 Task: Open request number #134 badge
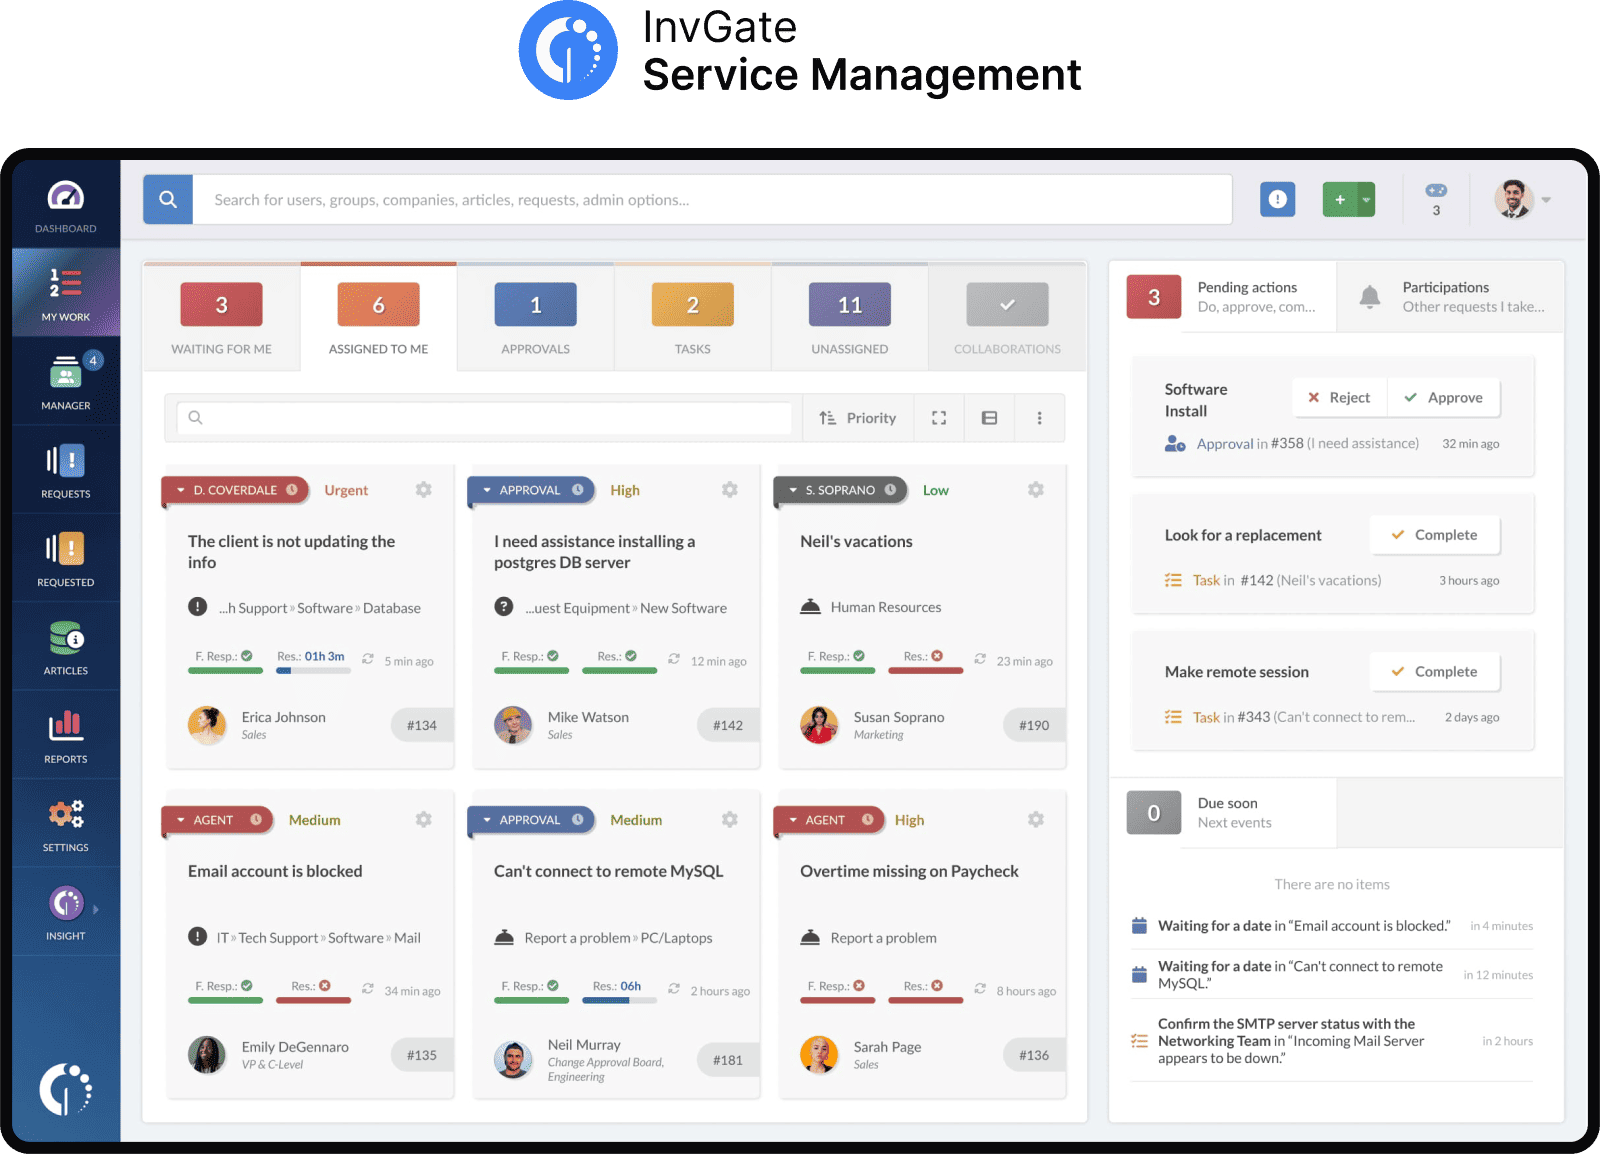coord(421,725)
